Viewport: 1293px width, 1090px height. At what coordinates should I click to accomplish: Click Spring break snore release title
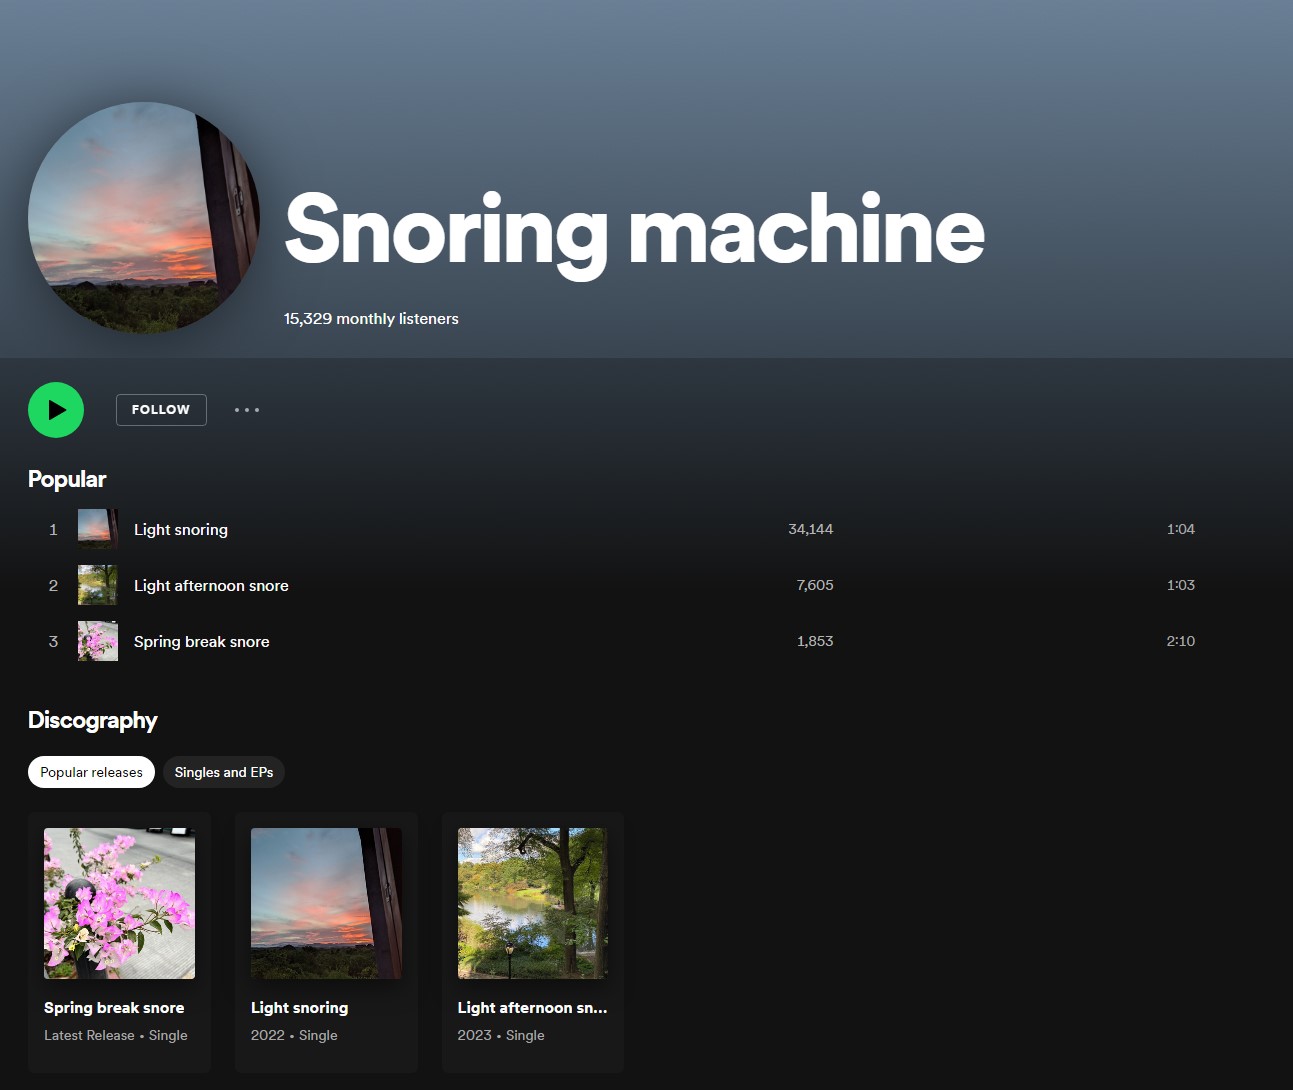click(x=114, y=1008)
